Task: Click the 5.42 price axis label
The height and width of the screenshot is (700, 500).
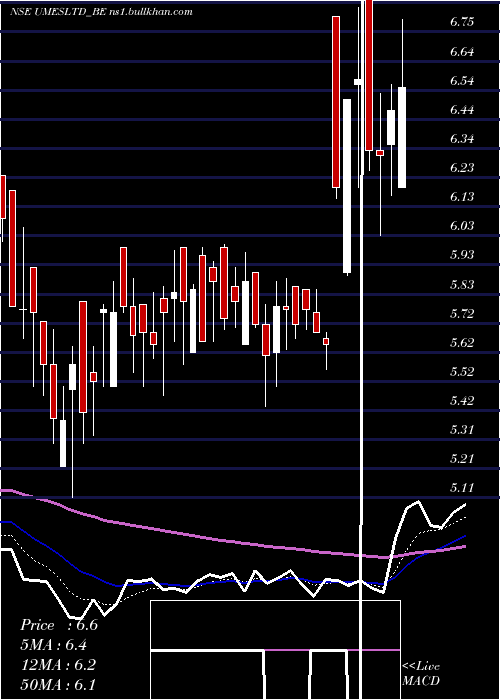Action: 462,400
